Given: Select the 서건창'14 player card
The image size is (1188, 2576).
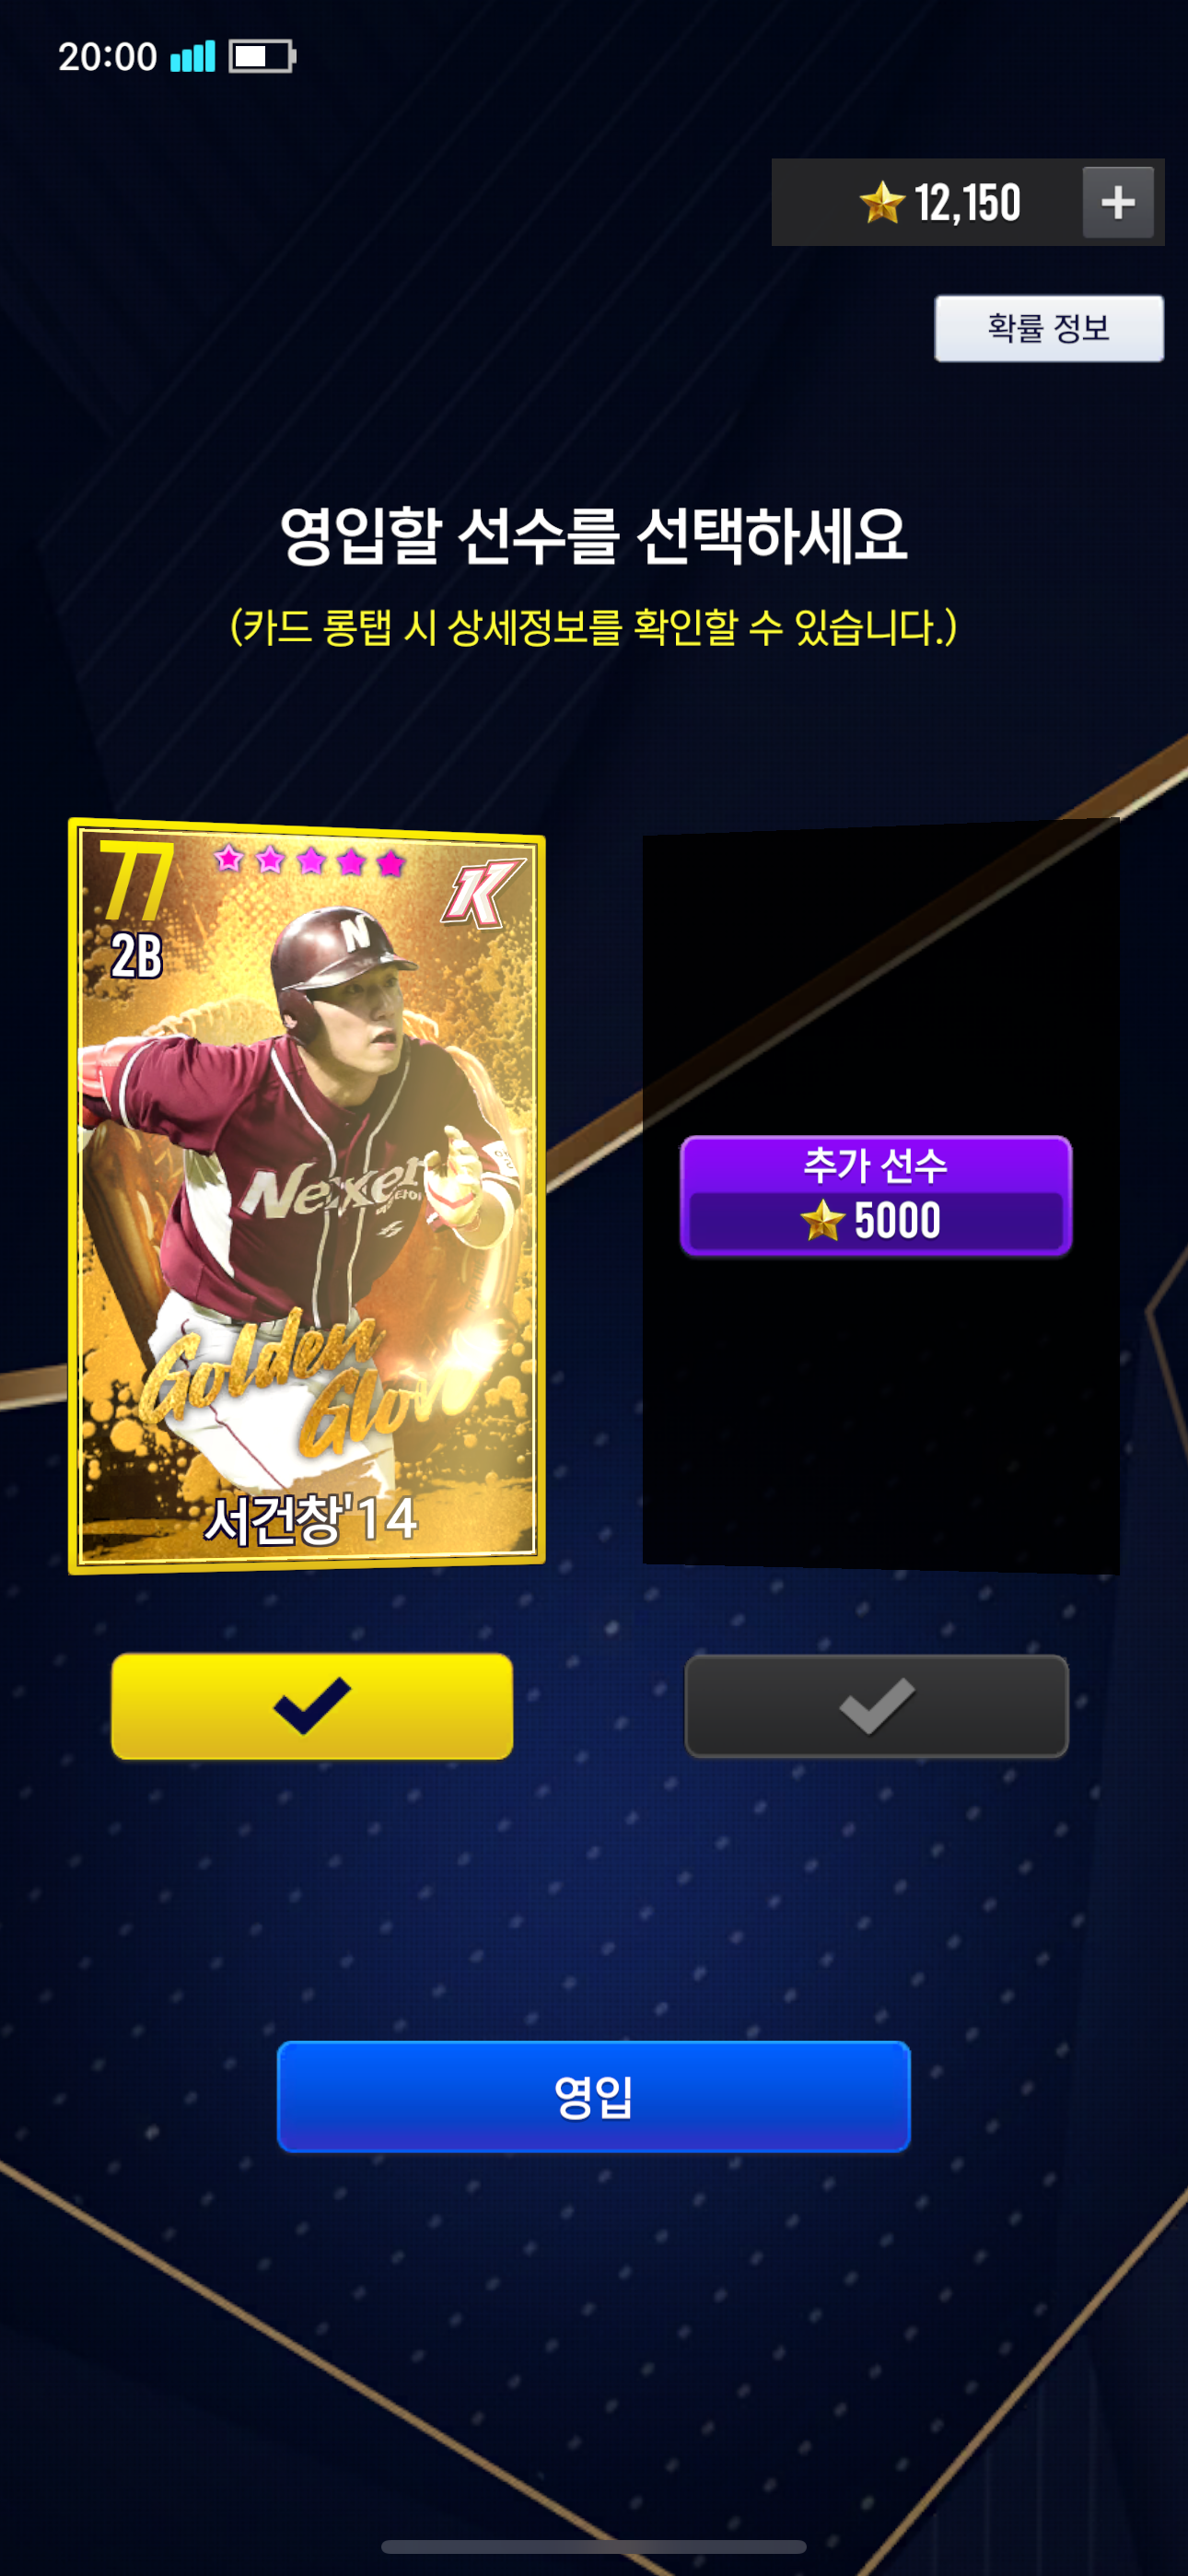Looking at the screenshot, I should pyautogui.click(x=307, y=1195).
